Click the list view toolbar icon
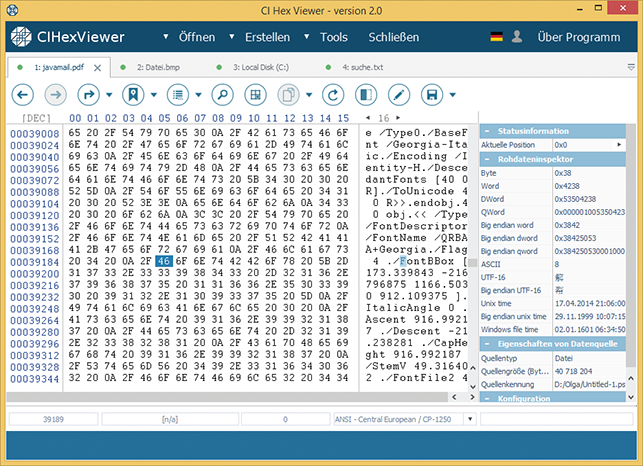This screenshot has width=643, height=466. (178, 95)
